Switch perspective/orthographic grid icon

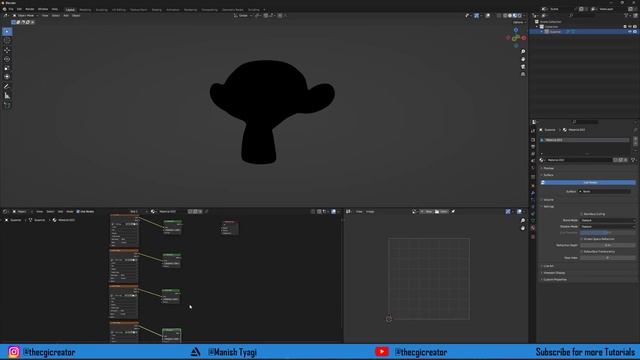523,74
